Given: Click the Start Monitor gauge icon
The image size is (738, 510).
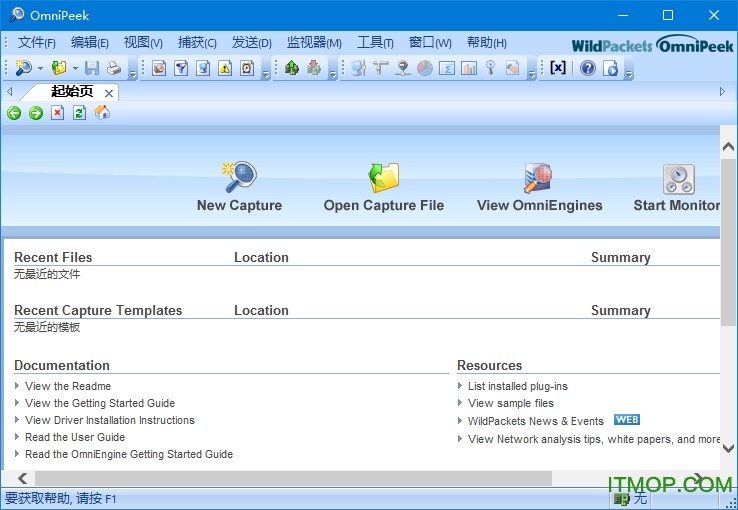Looking at the screenshot, I should click(x=678, y=179).
